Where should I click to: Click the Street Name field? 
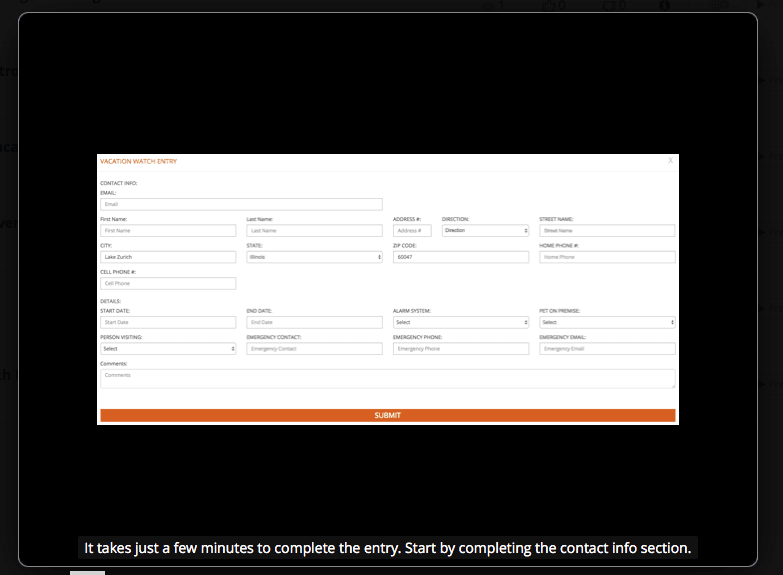(607, 230)
